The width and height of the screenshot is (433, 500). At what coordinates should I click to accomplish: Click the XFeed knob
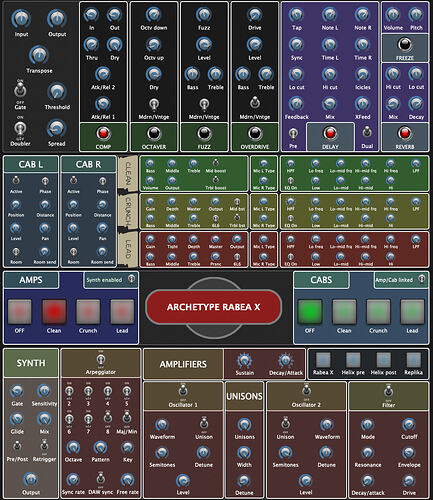(362, 104)
